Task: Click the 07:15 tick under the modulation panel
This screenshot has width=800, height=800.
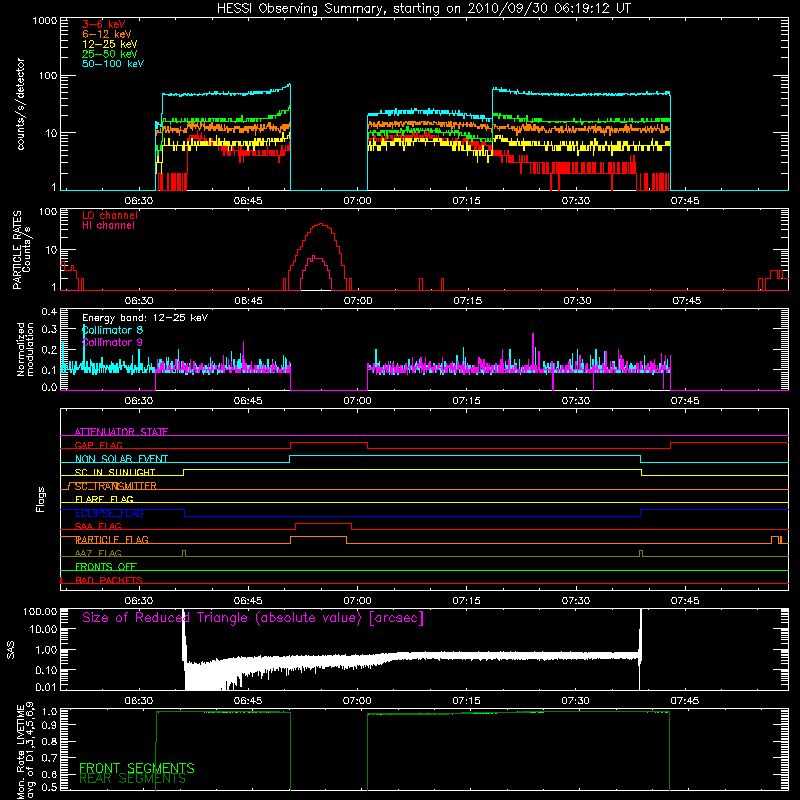Action: [466, 401]
